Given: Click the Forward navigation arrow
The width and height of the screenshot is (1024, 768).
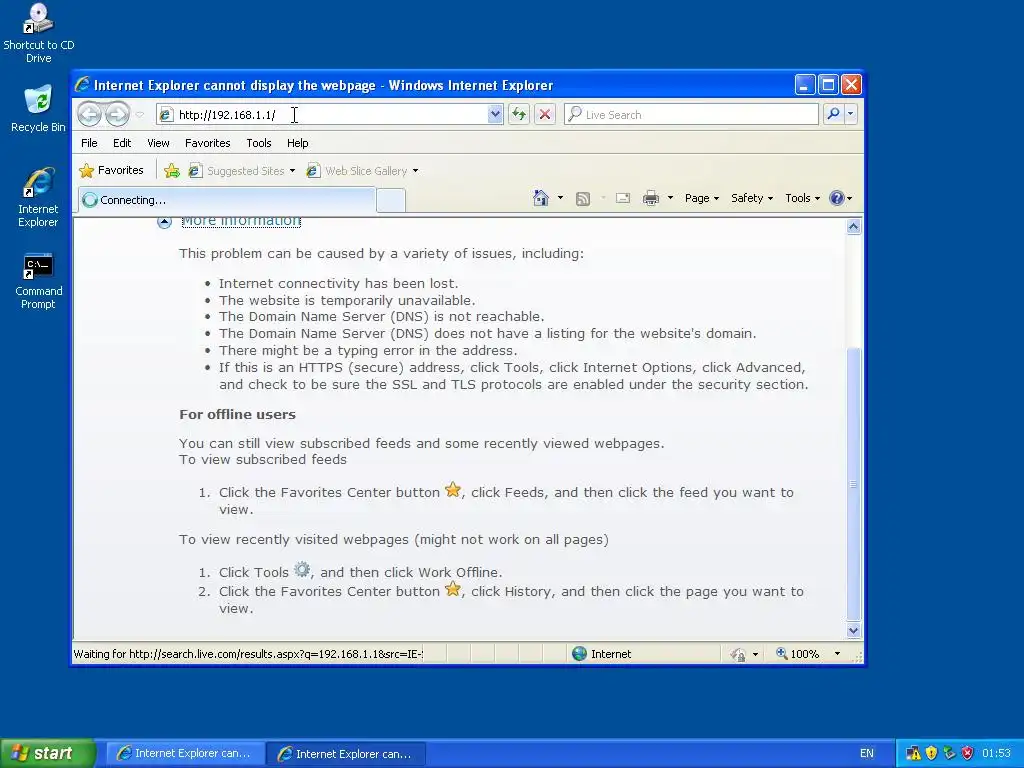Looking at the screenshot, I should pos(118,115).
